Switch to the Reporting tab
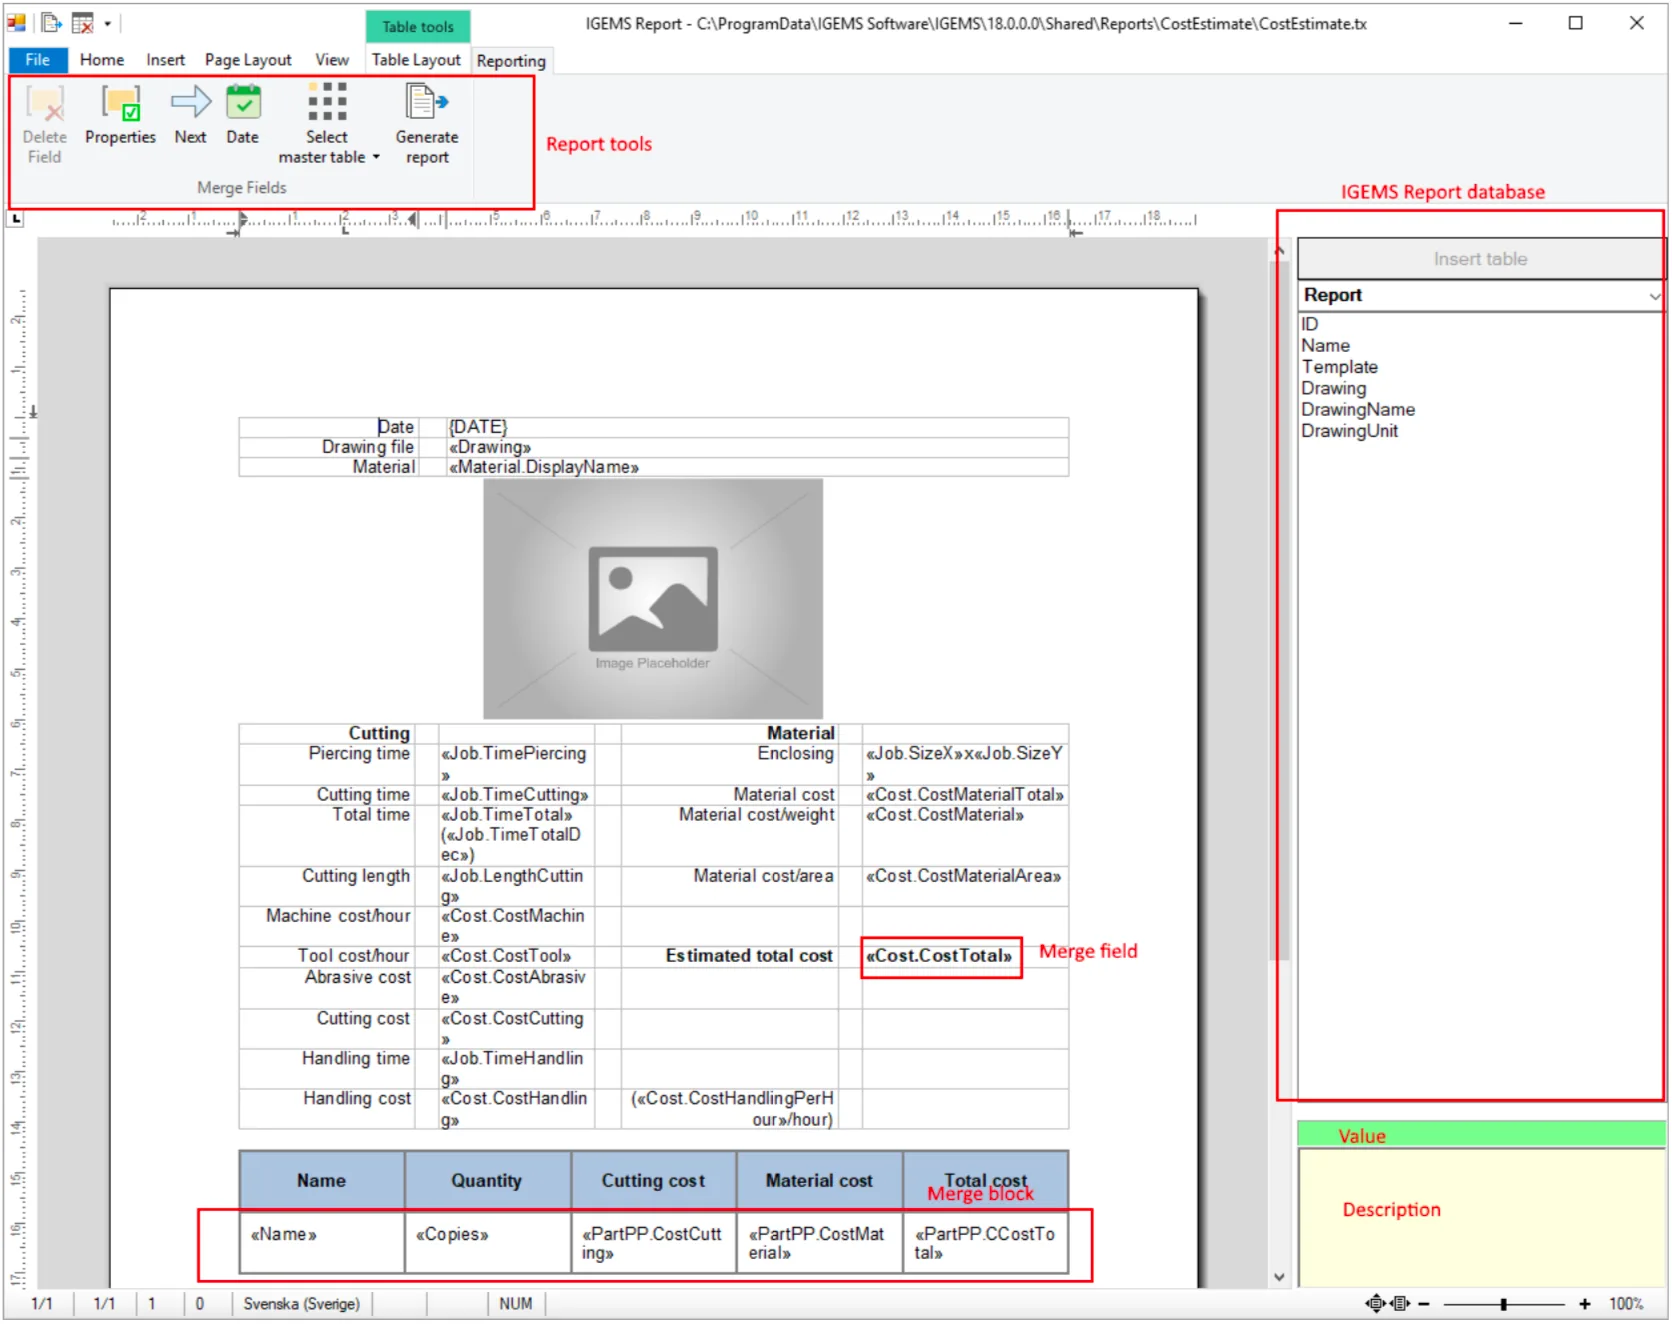This screenshot has width=1672, height=1324. [x=511, y=61]
